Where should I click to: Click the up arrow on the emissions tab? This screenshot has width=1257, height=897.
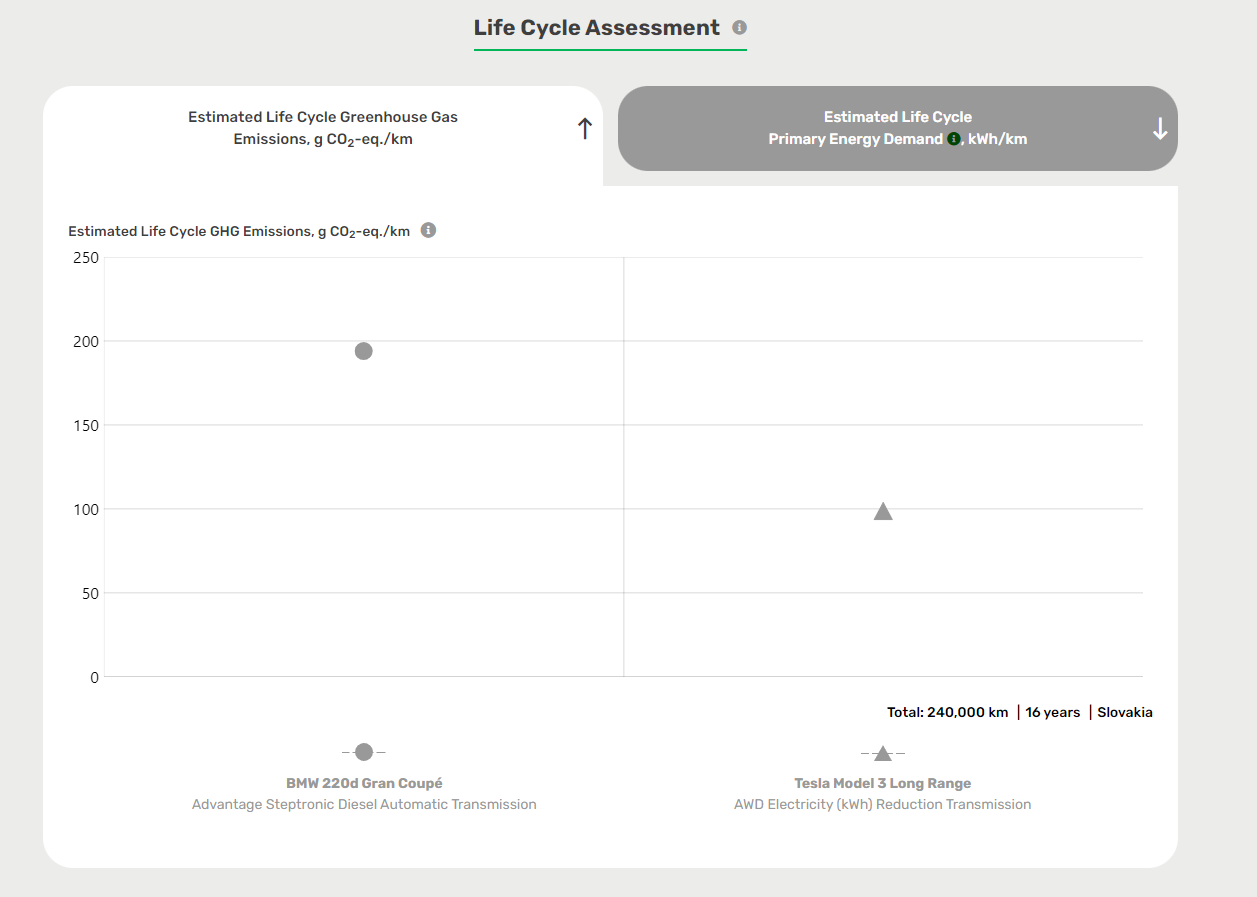(x=585, y=128)
